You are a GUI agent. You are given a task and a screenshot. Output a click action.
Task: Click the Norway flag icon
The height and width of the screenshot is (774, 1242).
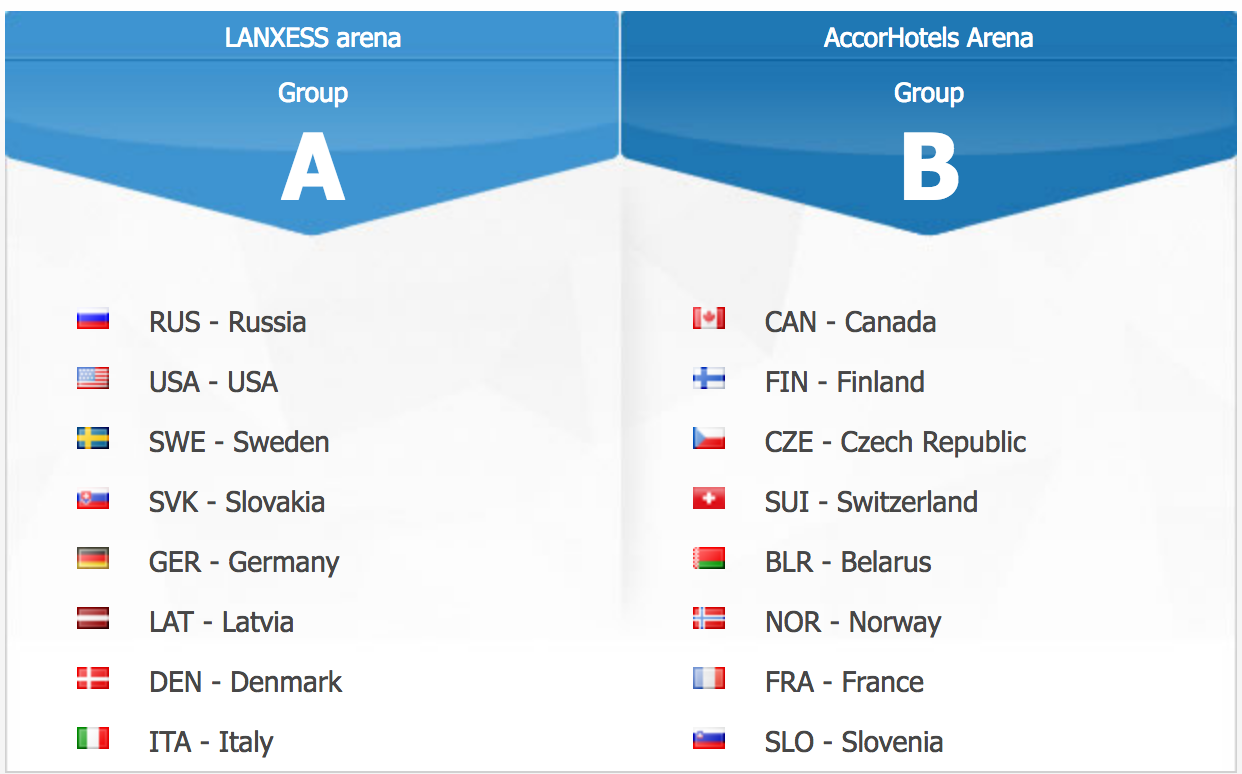click(709, 619)
